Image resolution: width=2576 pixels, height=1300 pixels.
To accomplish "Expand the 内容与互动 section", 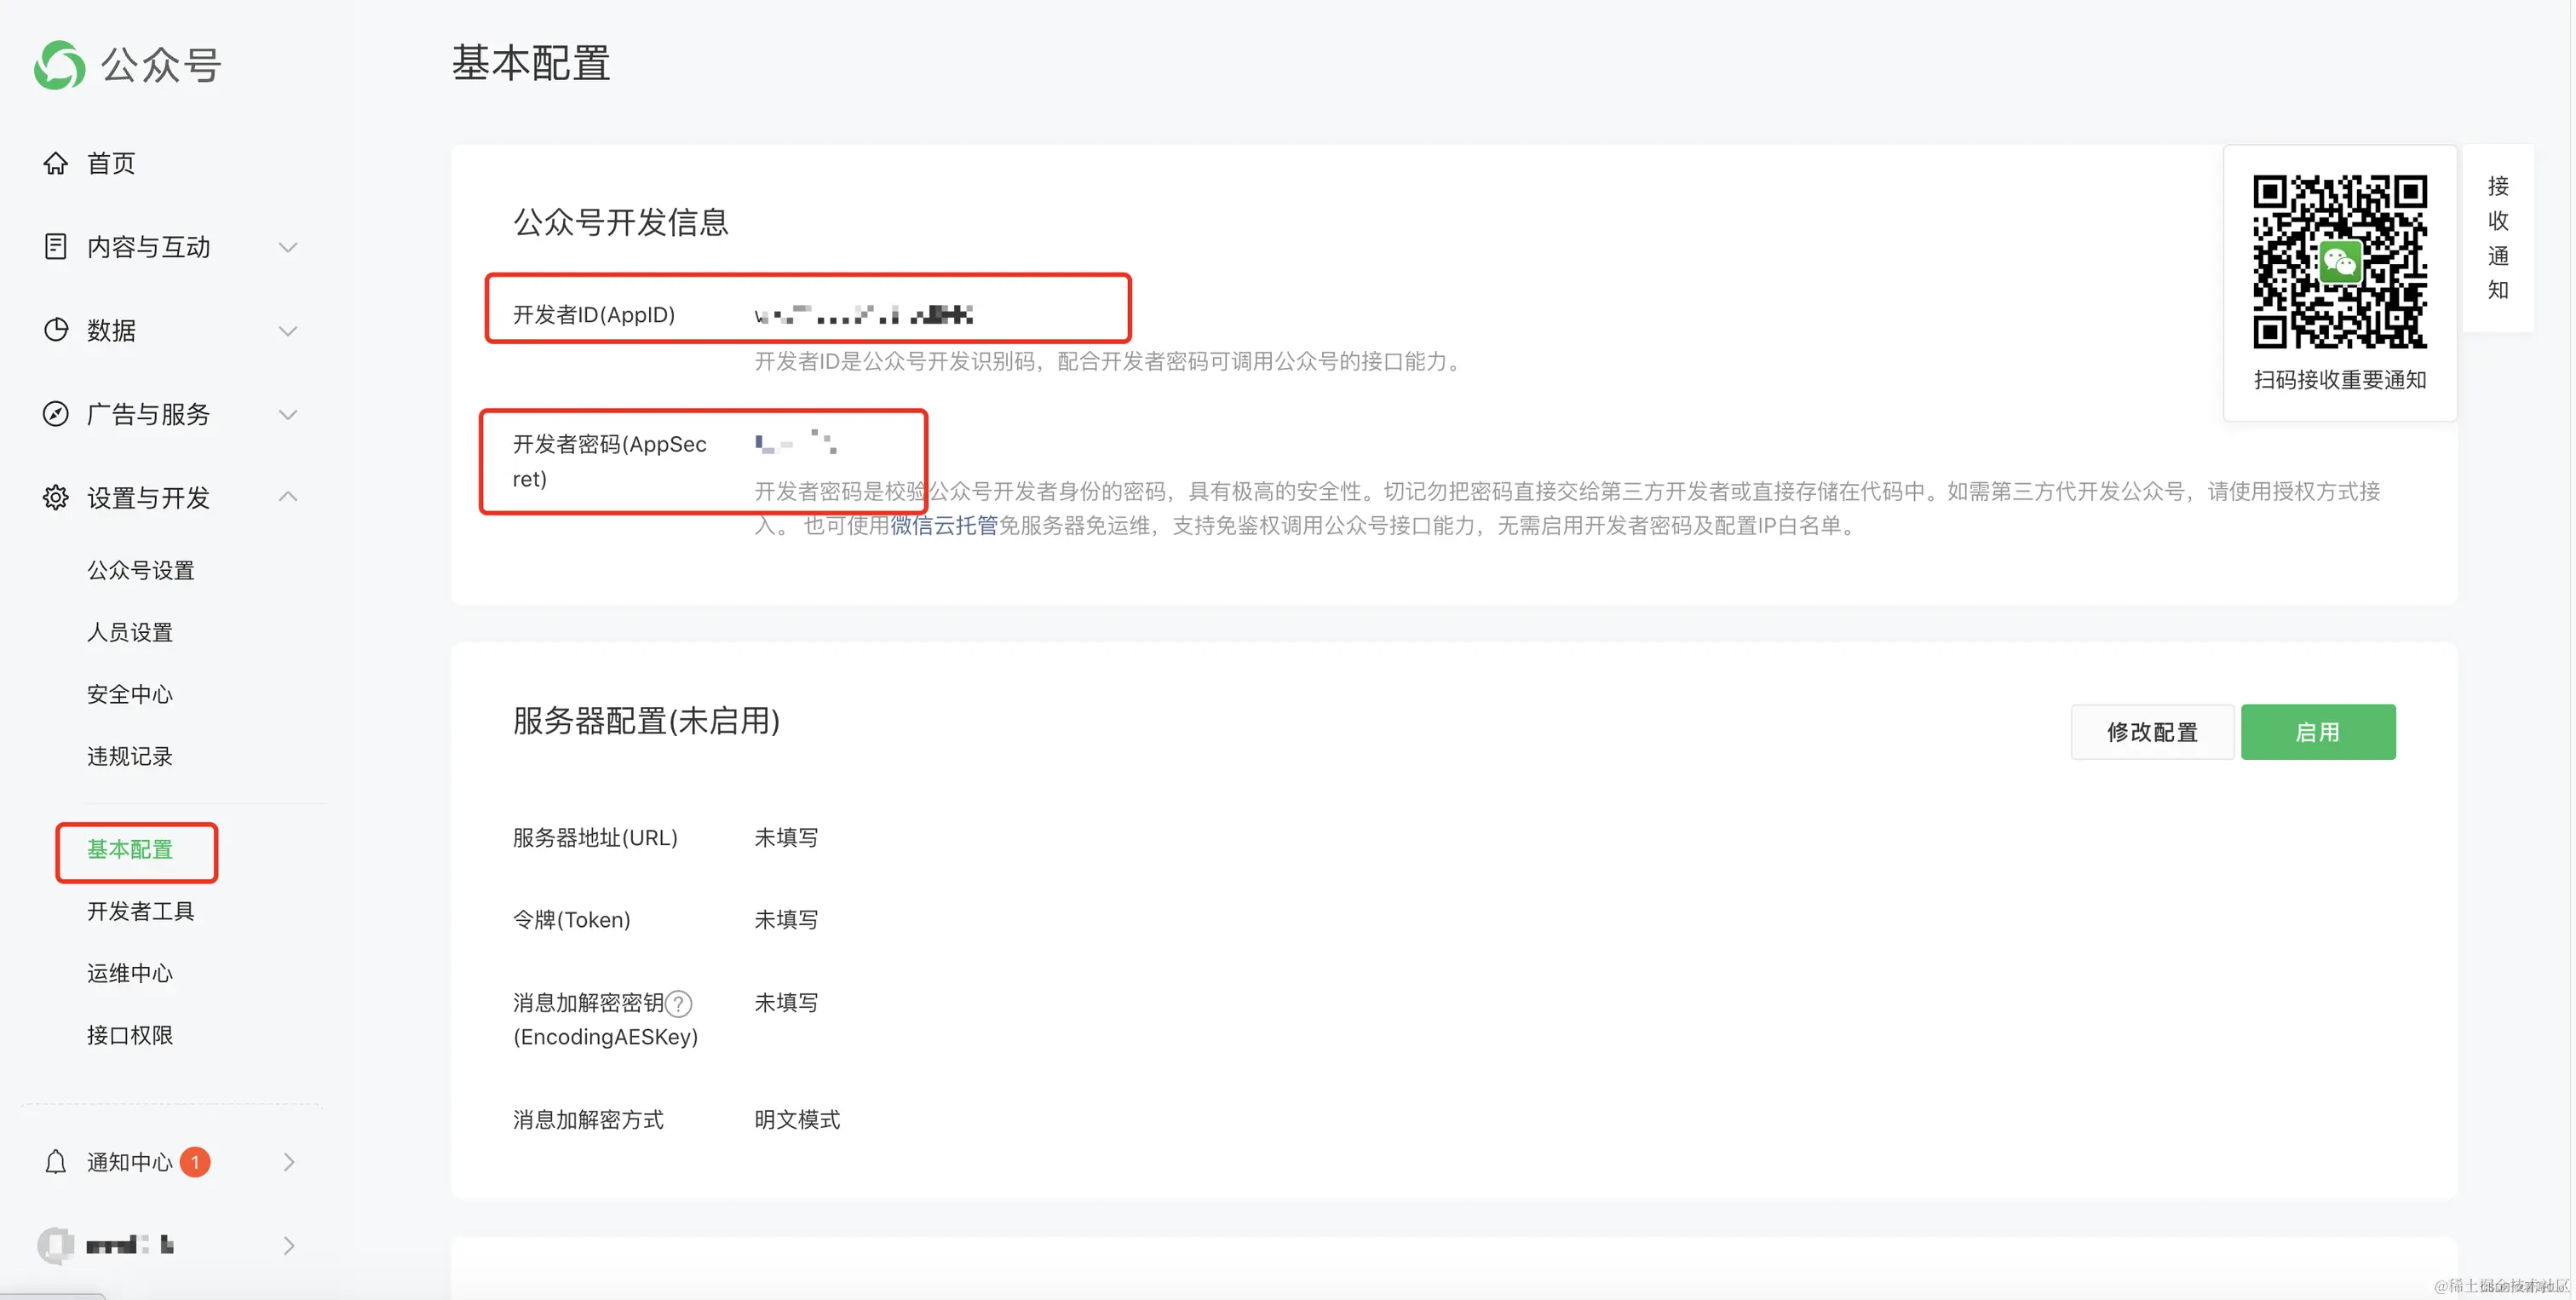I will (289, 247).
